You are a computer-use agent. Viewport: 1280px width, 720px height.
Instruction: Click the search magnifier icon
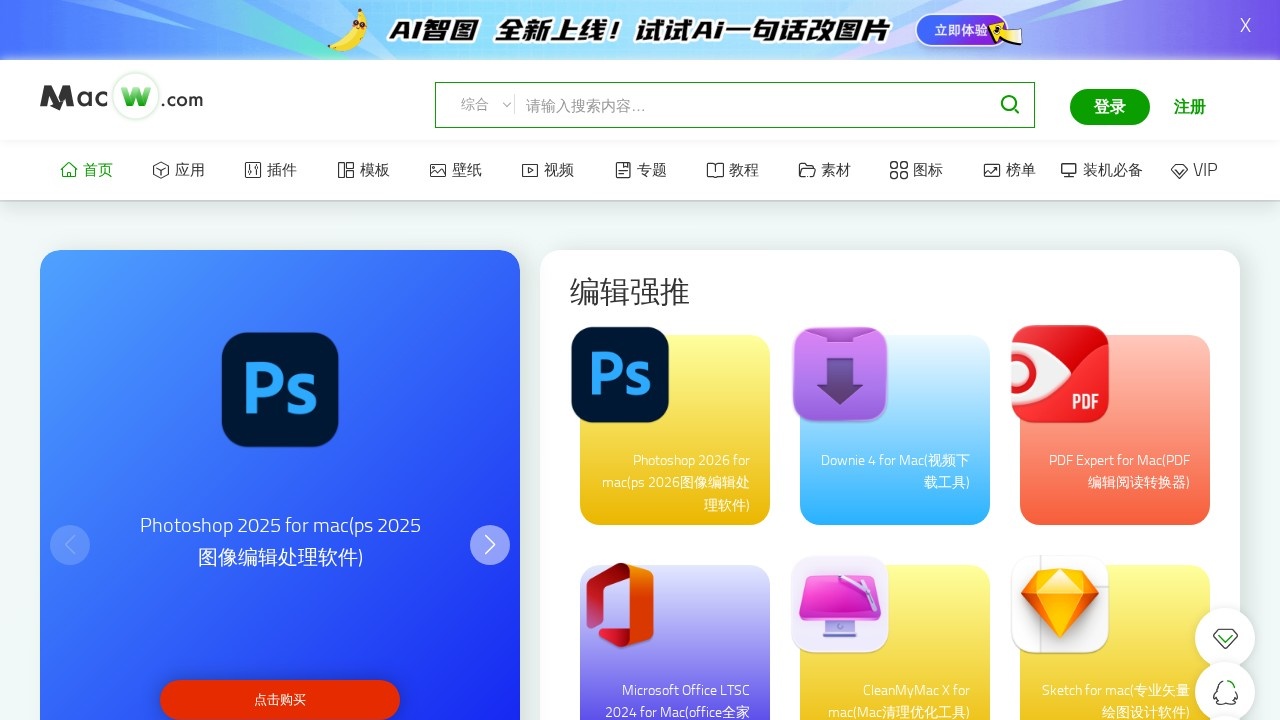1009,104
